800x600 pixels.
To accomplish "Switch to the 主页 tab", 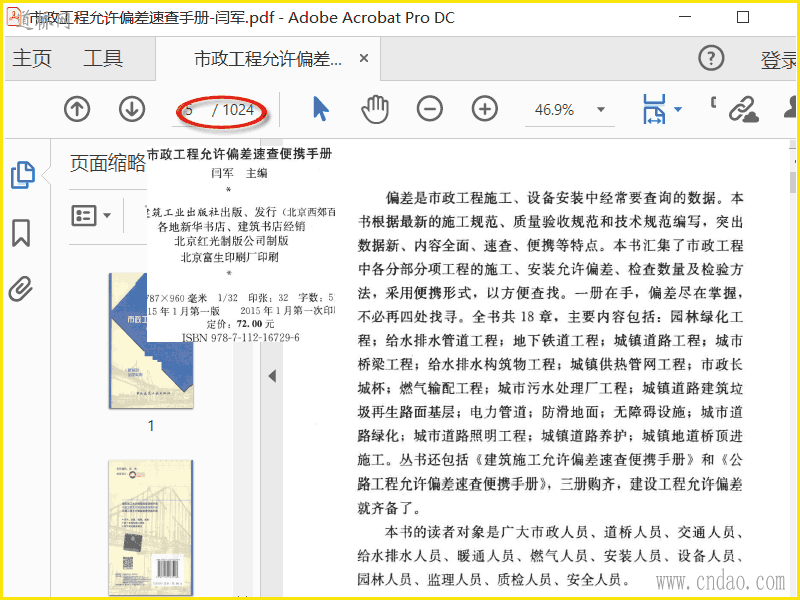I will (32, 58).
